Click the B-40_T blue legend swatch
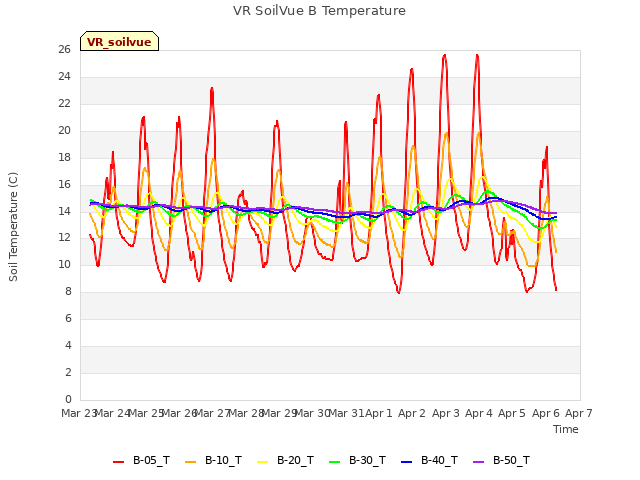640x480 pixels. click(407, 462)
